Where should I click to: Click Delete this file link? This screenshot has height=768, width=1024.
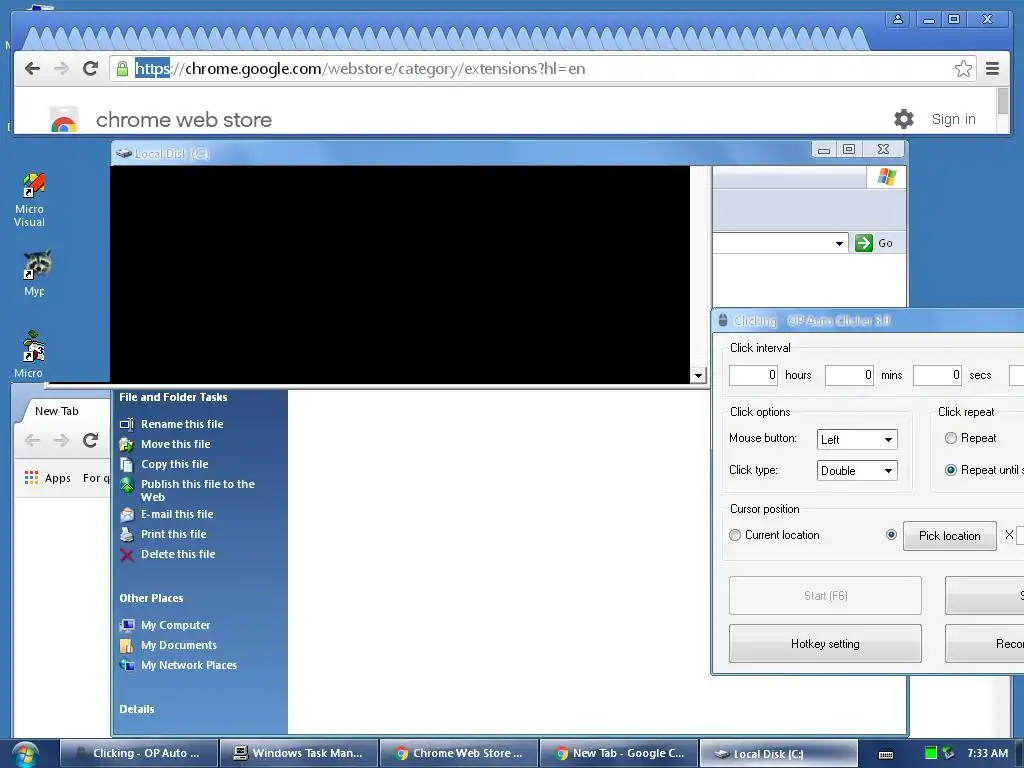click(x=178, y=554)
